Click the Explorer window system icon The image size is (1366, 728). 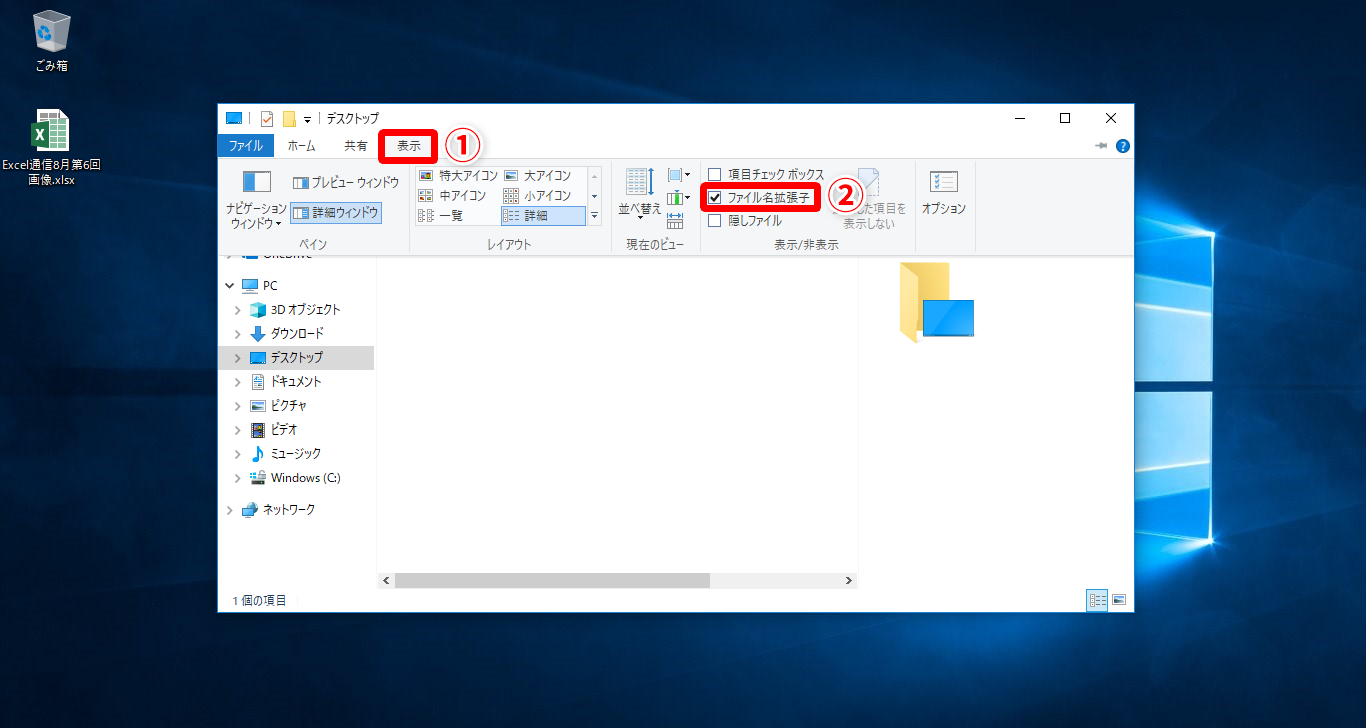[234, 118]
